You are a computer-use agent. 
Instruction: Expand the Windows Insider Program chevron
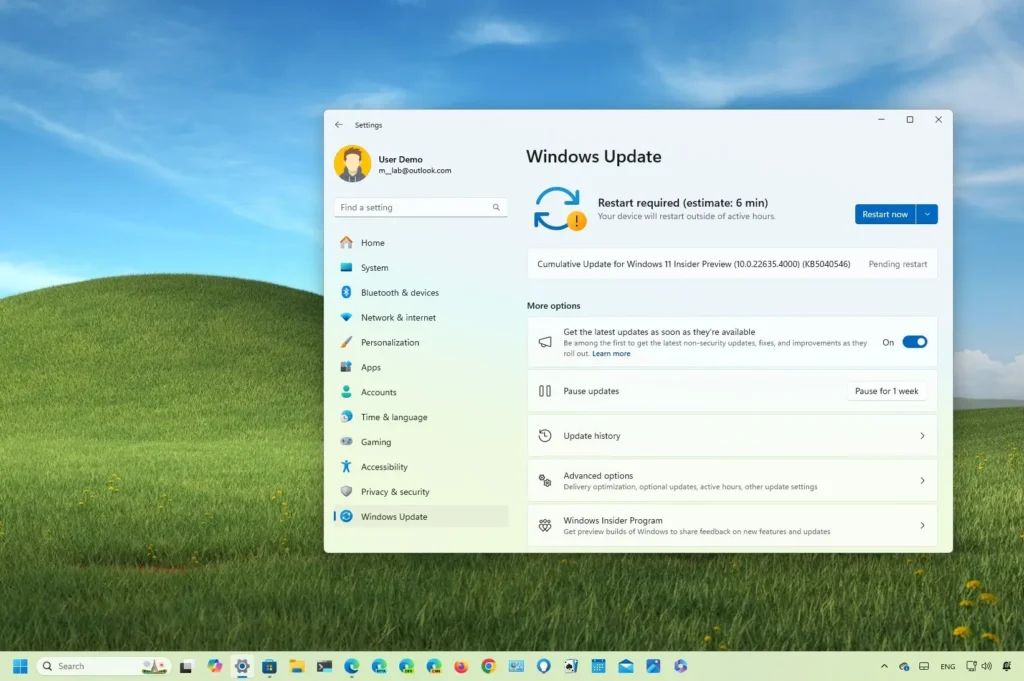point(922,525)
